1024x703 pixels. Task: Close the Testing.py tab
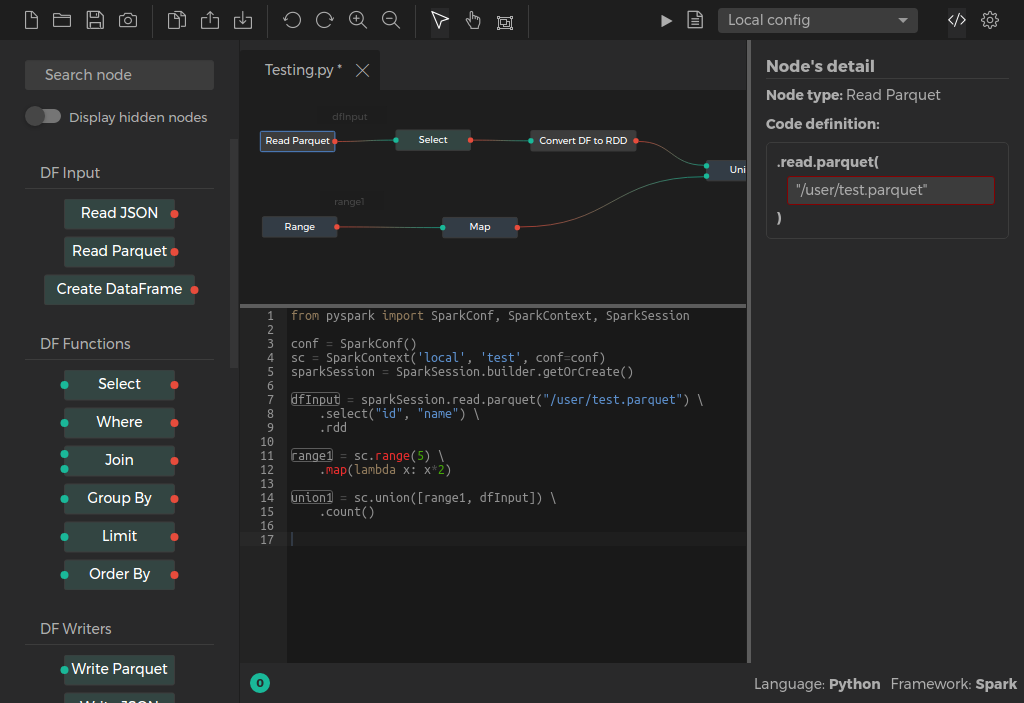click(363, 70)
